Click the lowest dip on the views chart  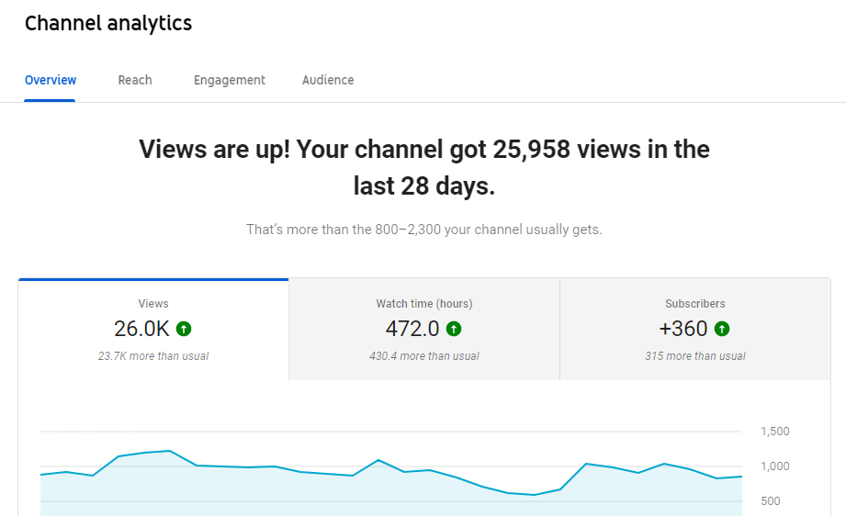pyautogui.click(x=534, y=495)
